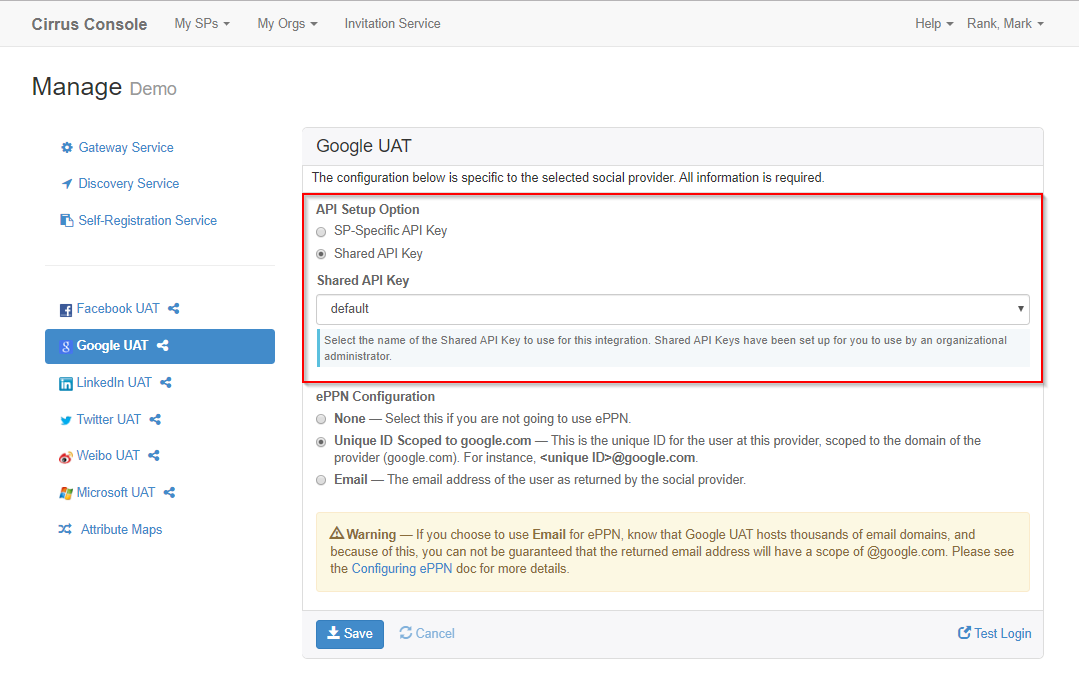Image resolution: width=1079 pixels, height=690 pixels.
Task: Open Gateway Service settings
Action: (125, 147)
